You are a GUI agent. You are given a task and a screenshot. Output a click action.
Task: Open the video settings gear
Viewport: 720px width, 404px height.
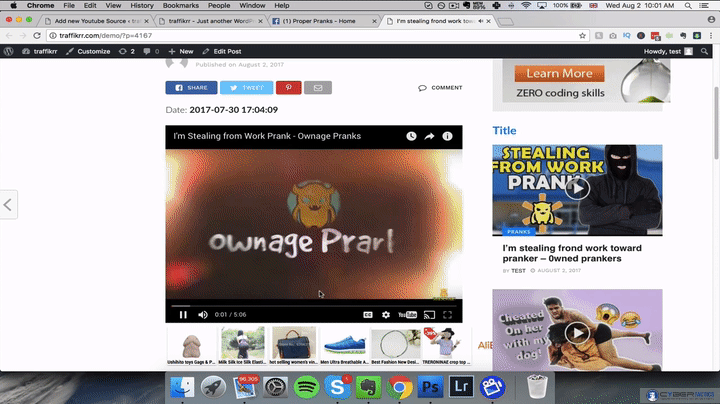point(386,314)
